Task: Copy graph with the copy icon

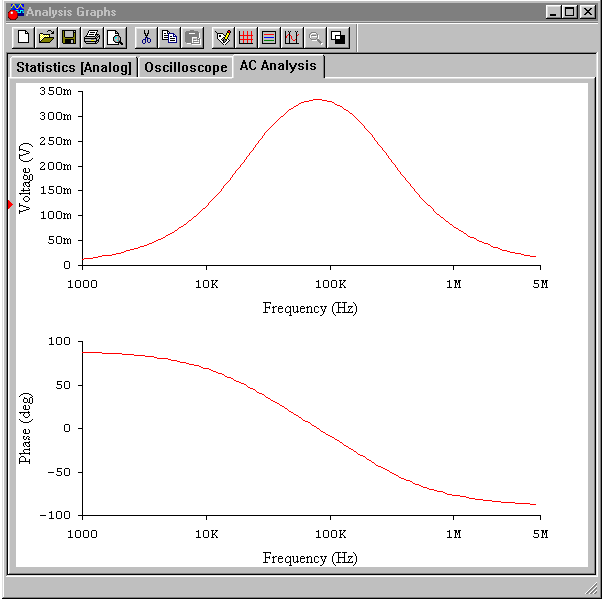Action: (169, 37)
